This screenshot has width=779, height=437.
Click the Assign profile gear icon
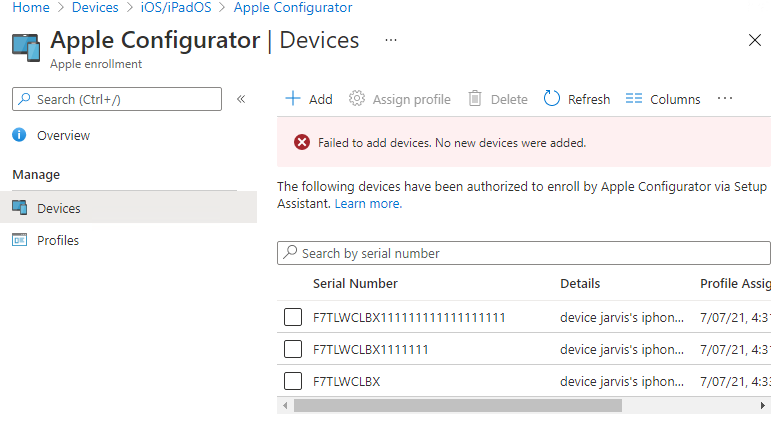tap(357, 99)
